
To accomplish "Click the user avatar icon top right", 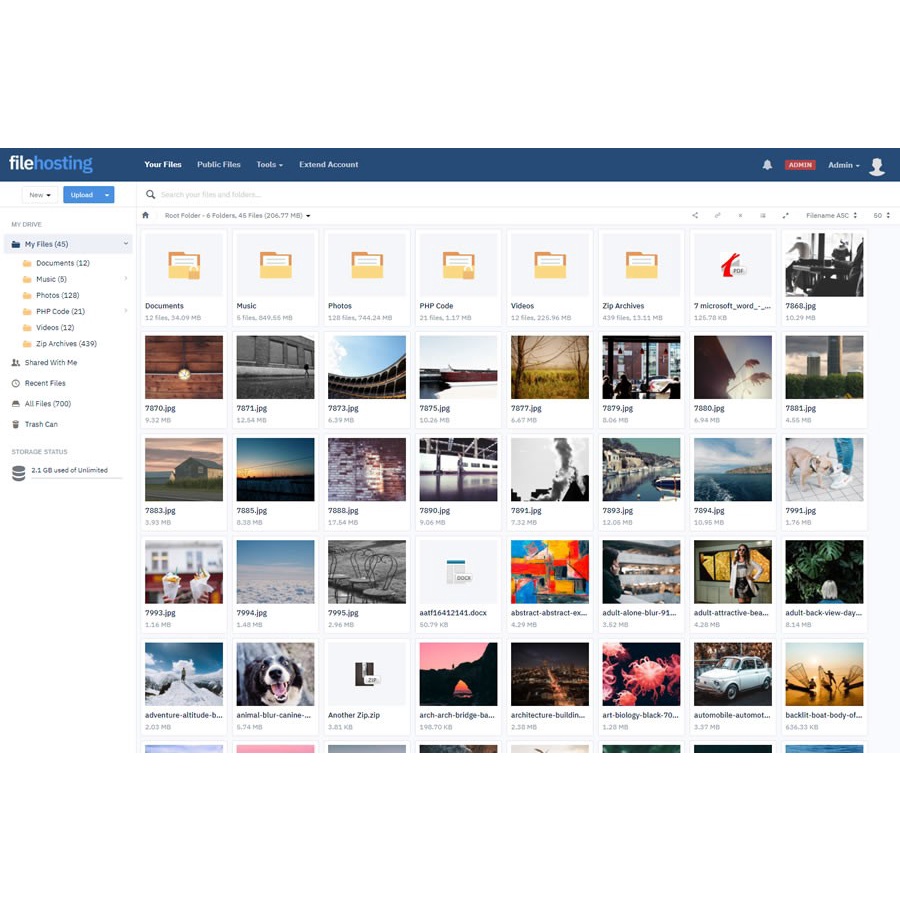I will tap(877, 165).
